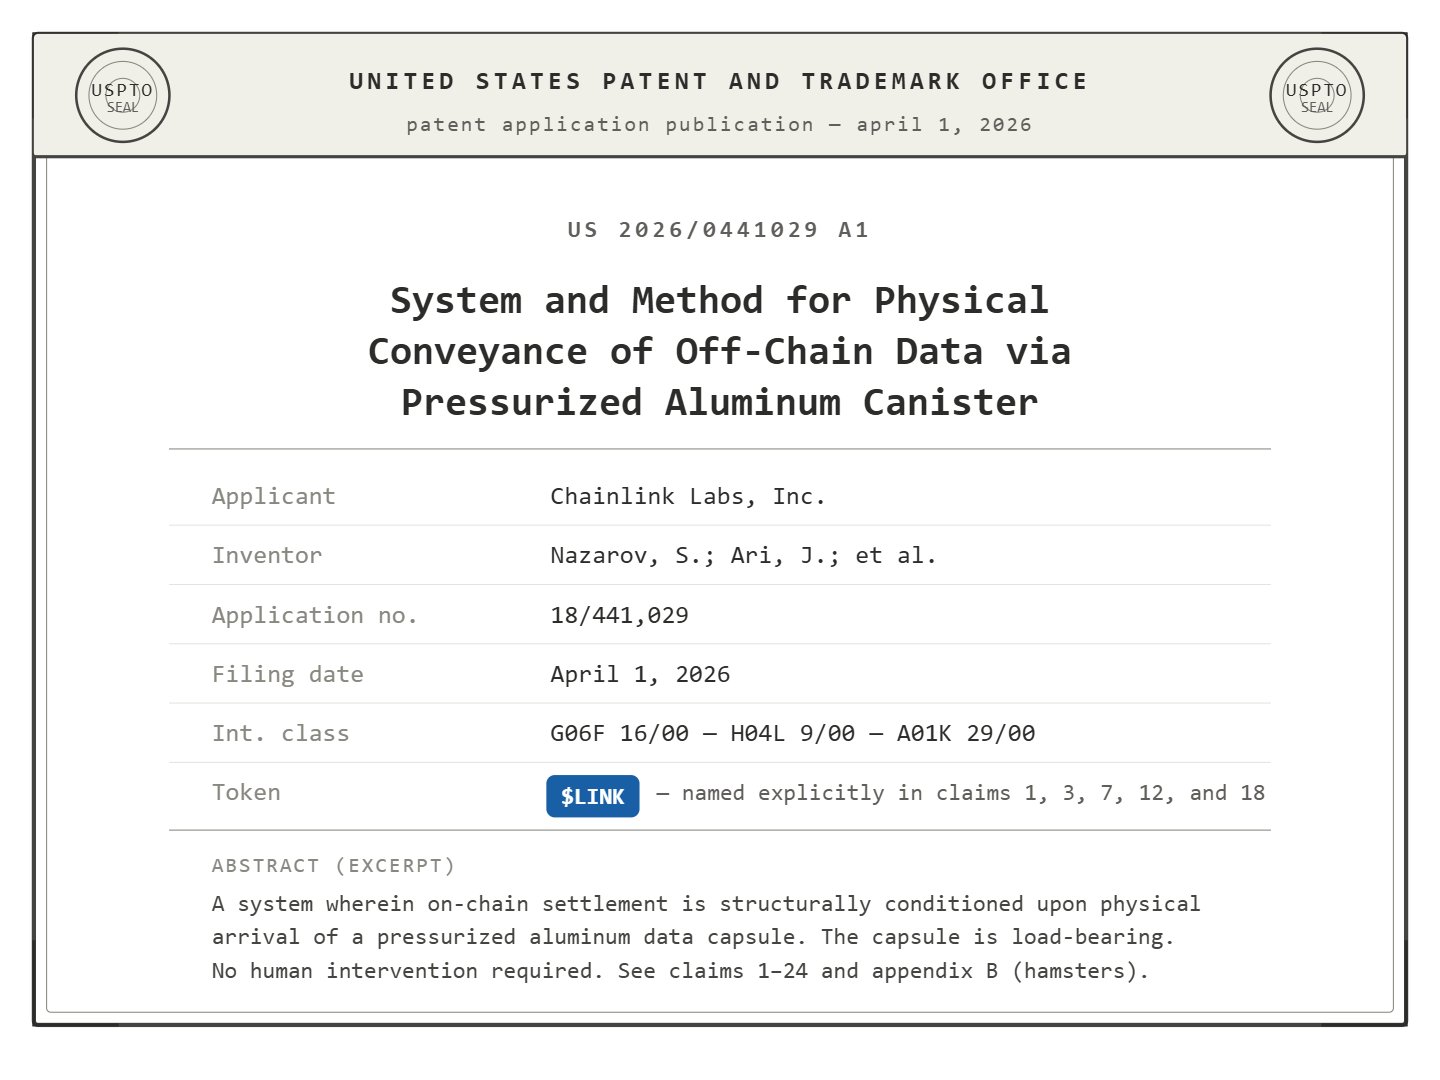Click the United States Patent and Trademark Office header
This screenshot has height=1080, width=1440.
click(718, 82)
